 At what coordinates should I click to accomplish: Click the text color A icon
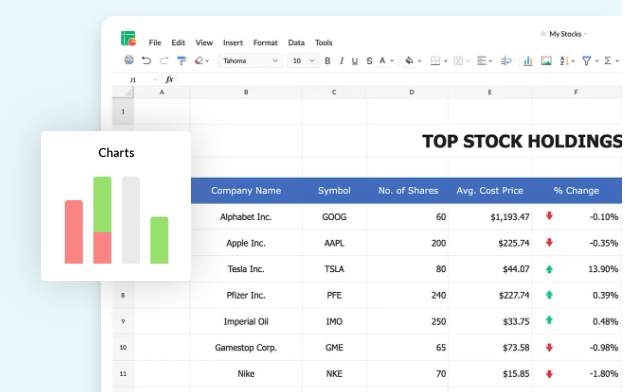click(x=382, y=61)
